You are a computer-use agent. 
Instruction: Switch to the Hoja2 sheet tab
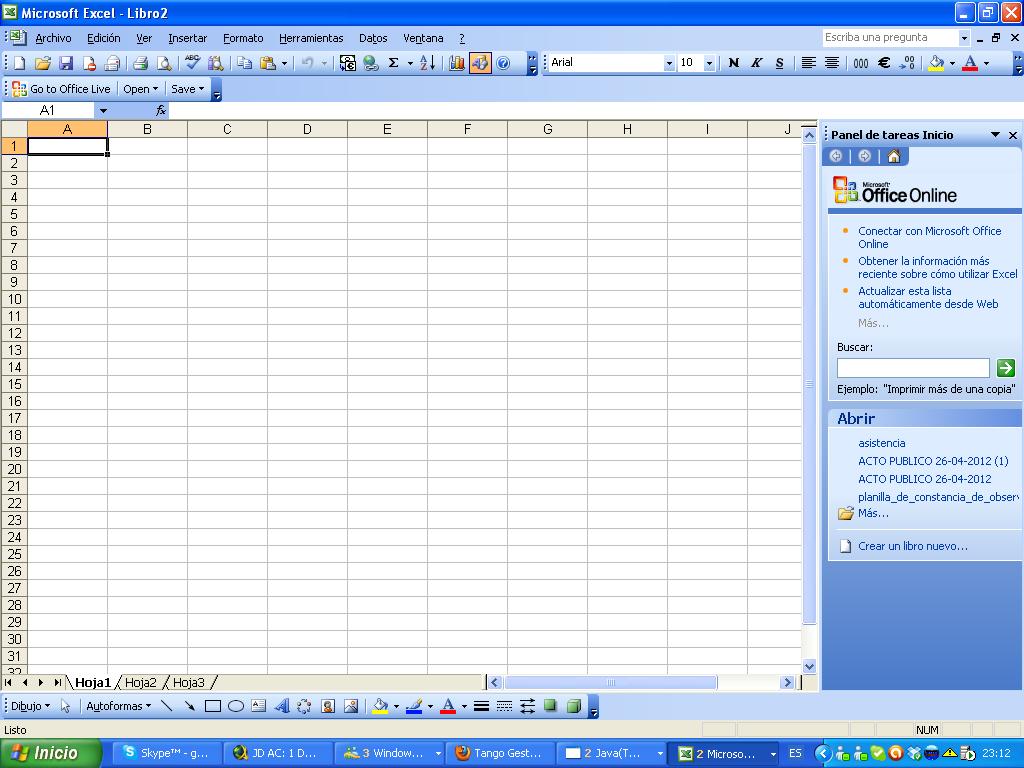pyautogui.click(x=140, y=683)
